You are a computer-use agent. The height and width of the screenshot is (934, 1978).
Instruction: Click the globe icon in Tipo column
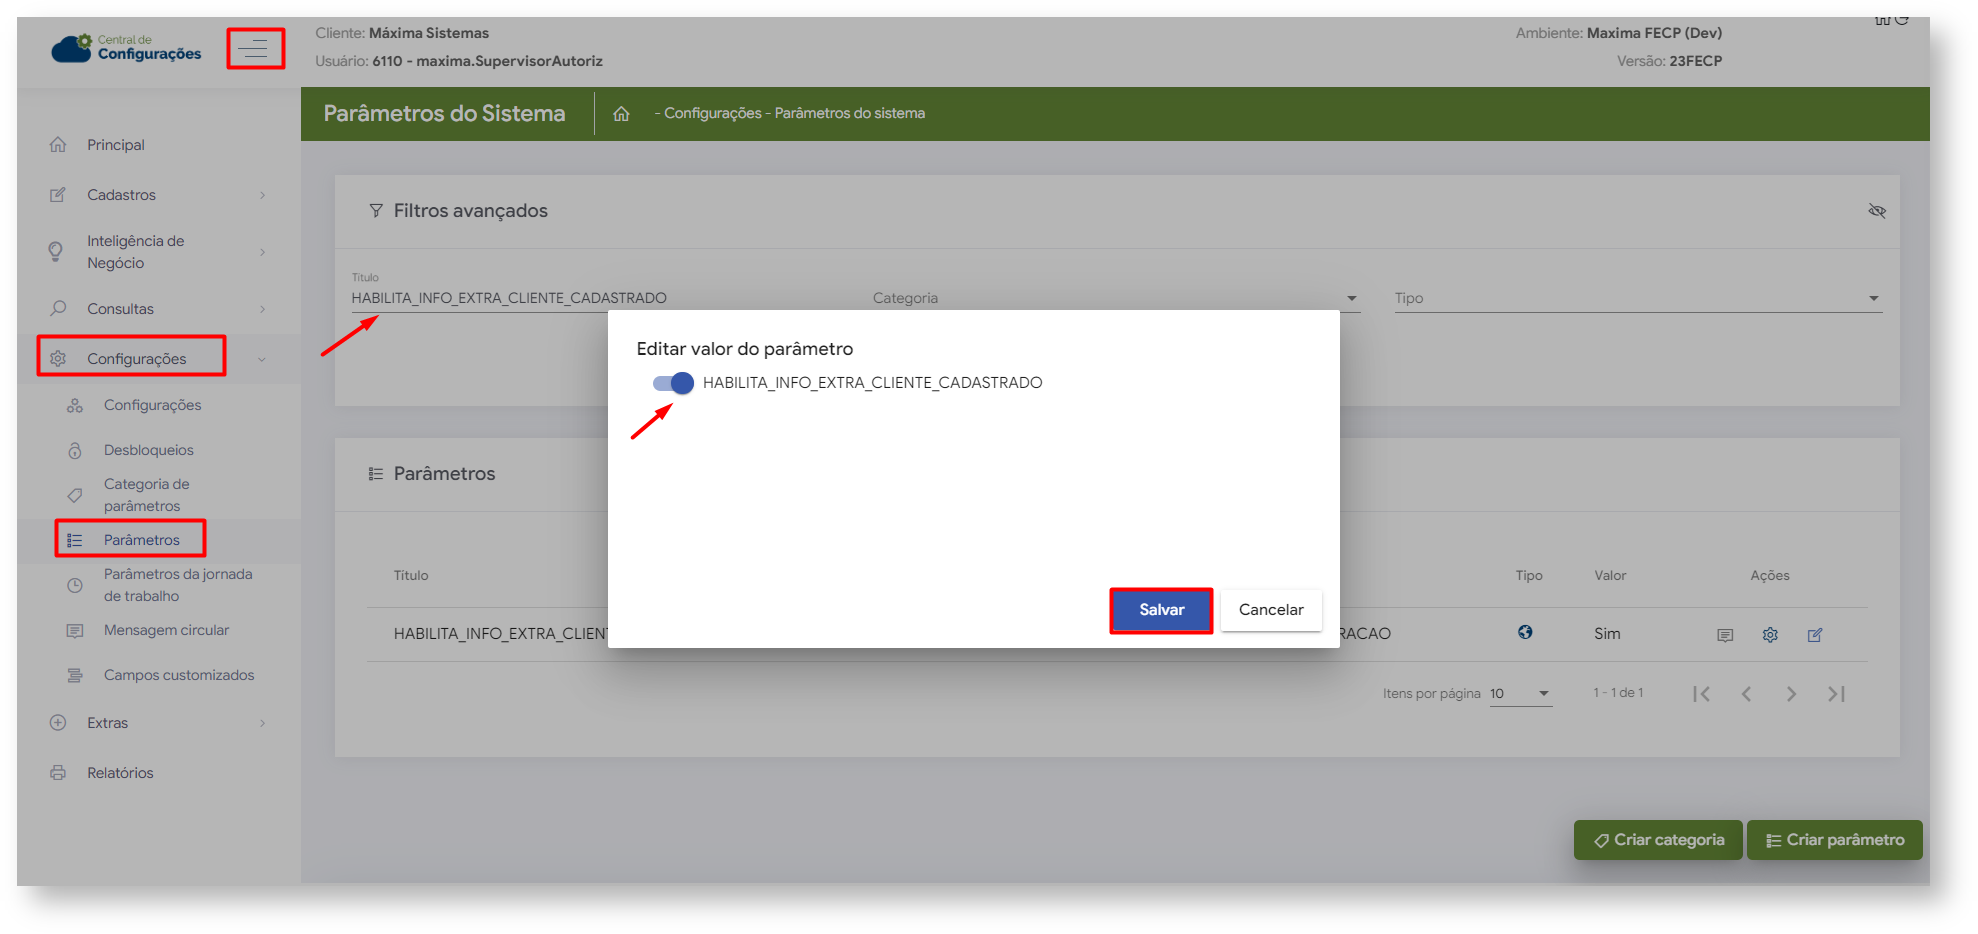[x=1525, y=632]
